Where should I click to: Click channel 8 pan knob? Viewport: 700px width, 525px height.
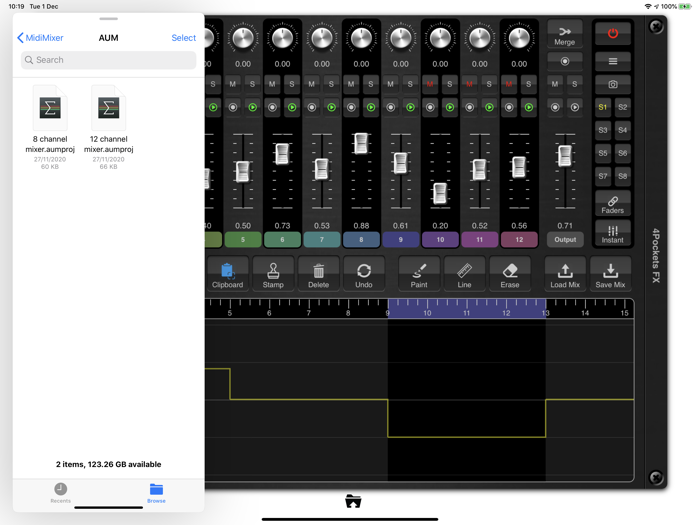click(x=361, y=38)
